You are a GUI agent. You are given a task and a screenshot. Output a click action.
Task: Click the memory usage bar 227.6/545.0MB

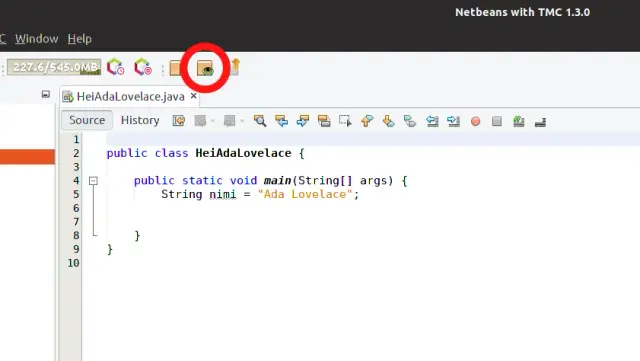click(54, 67)
